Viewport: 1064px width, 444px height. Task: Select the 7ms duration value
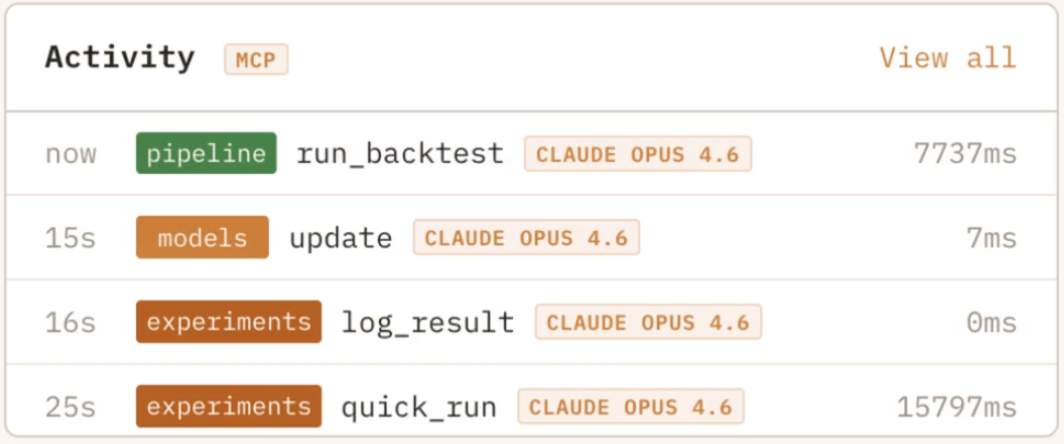pyautogui.click(x=992, y=238)
